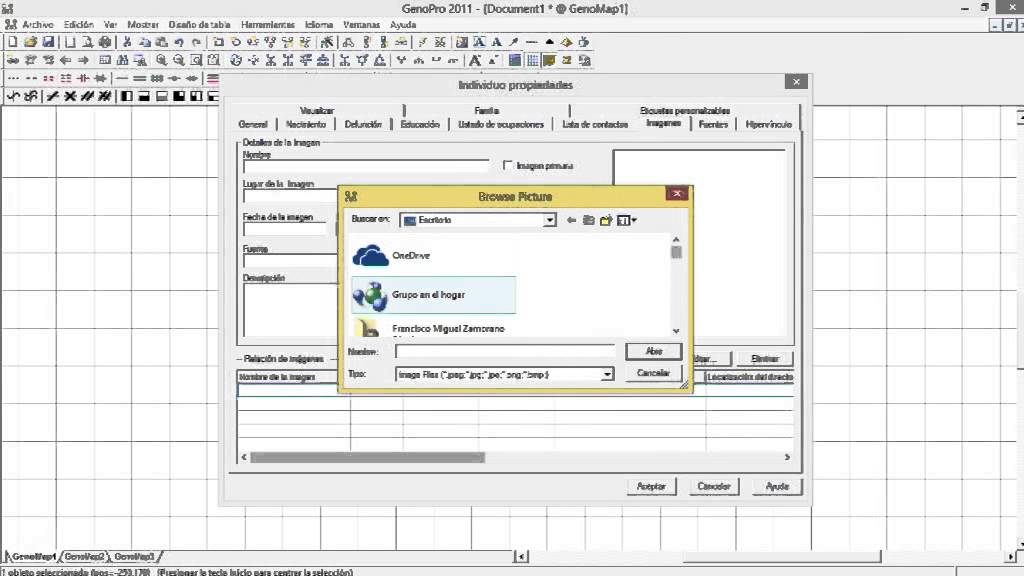The height and width of the screenshot is (576, 1024).
Task: Click the Aceptar button in properties dialog
Action: [651, 487]
